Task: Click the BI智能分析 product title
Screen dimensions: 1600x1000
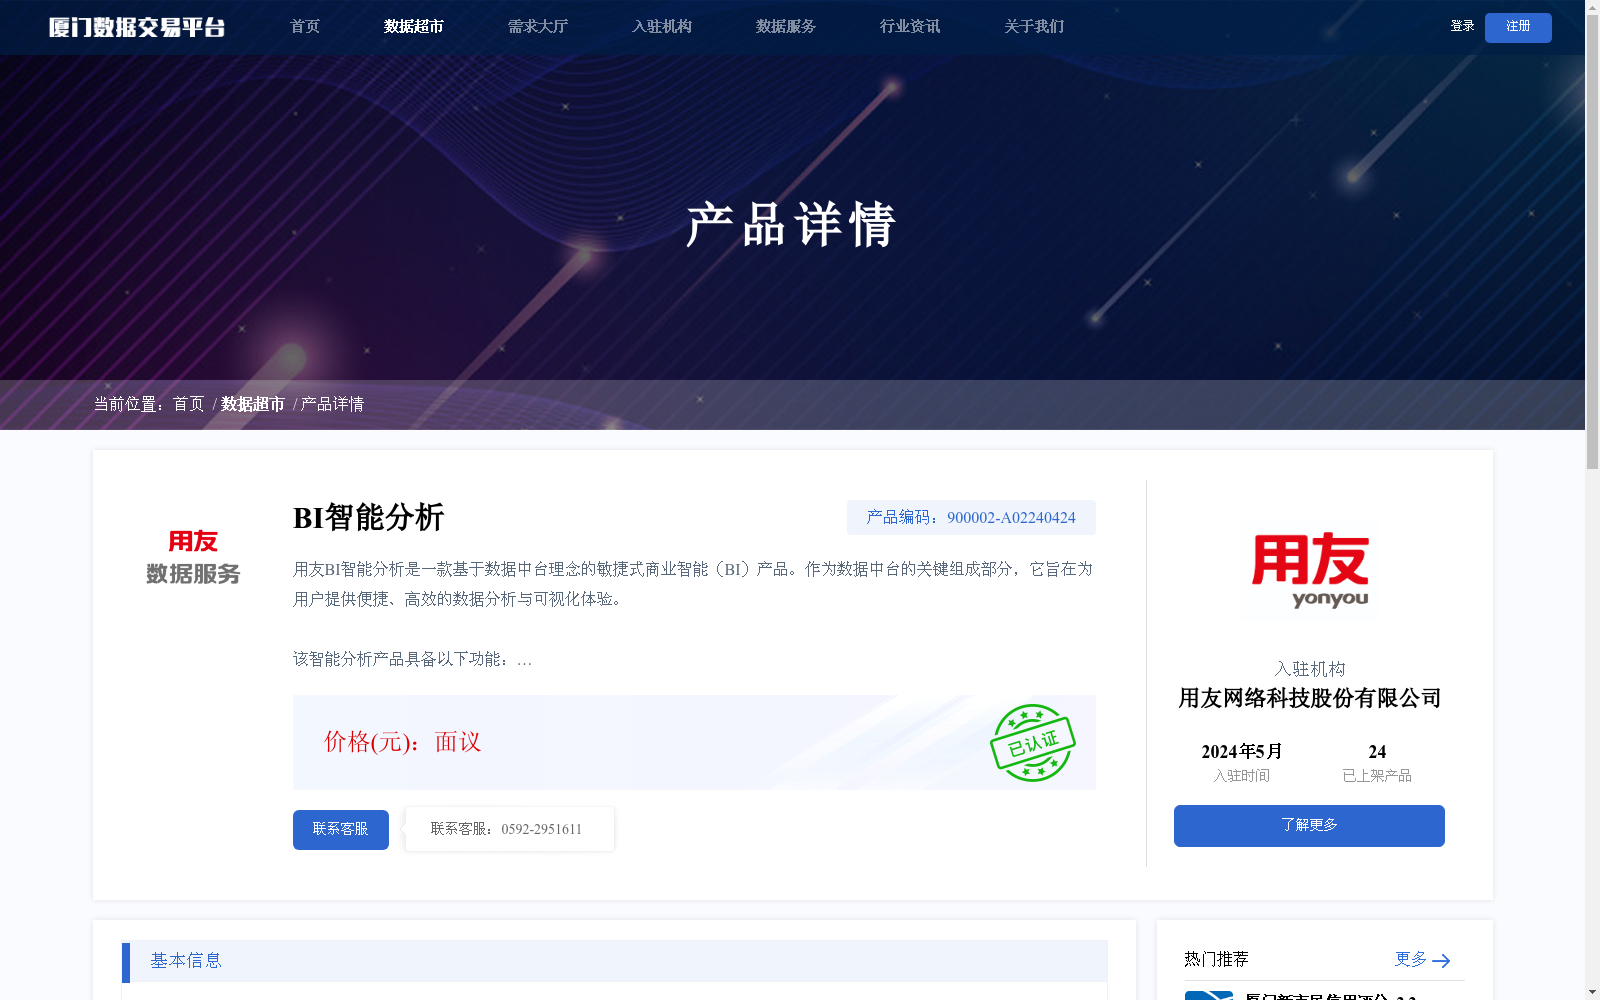Action: (x=368, y=518)
